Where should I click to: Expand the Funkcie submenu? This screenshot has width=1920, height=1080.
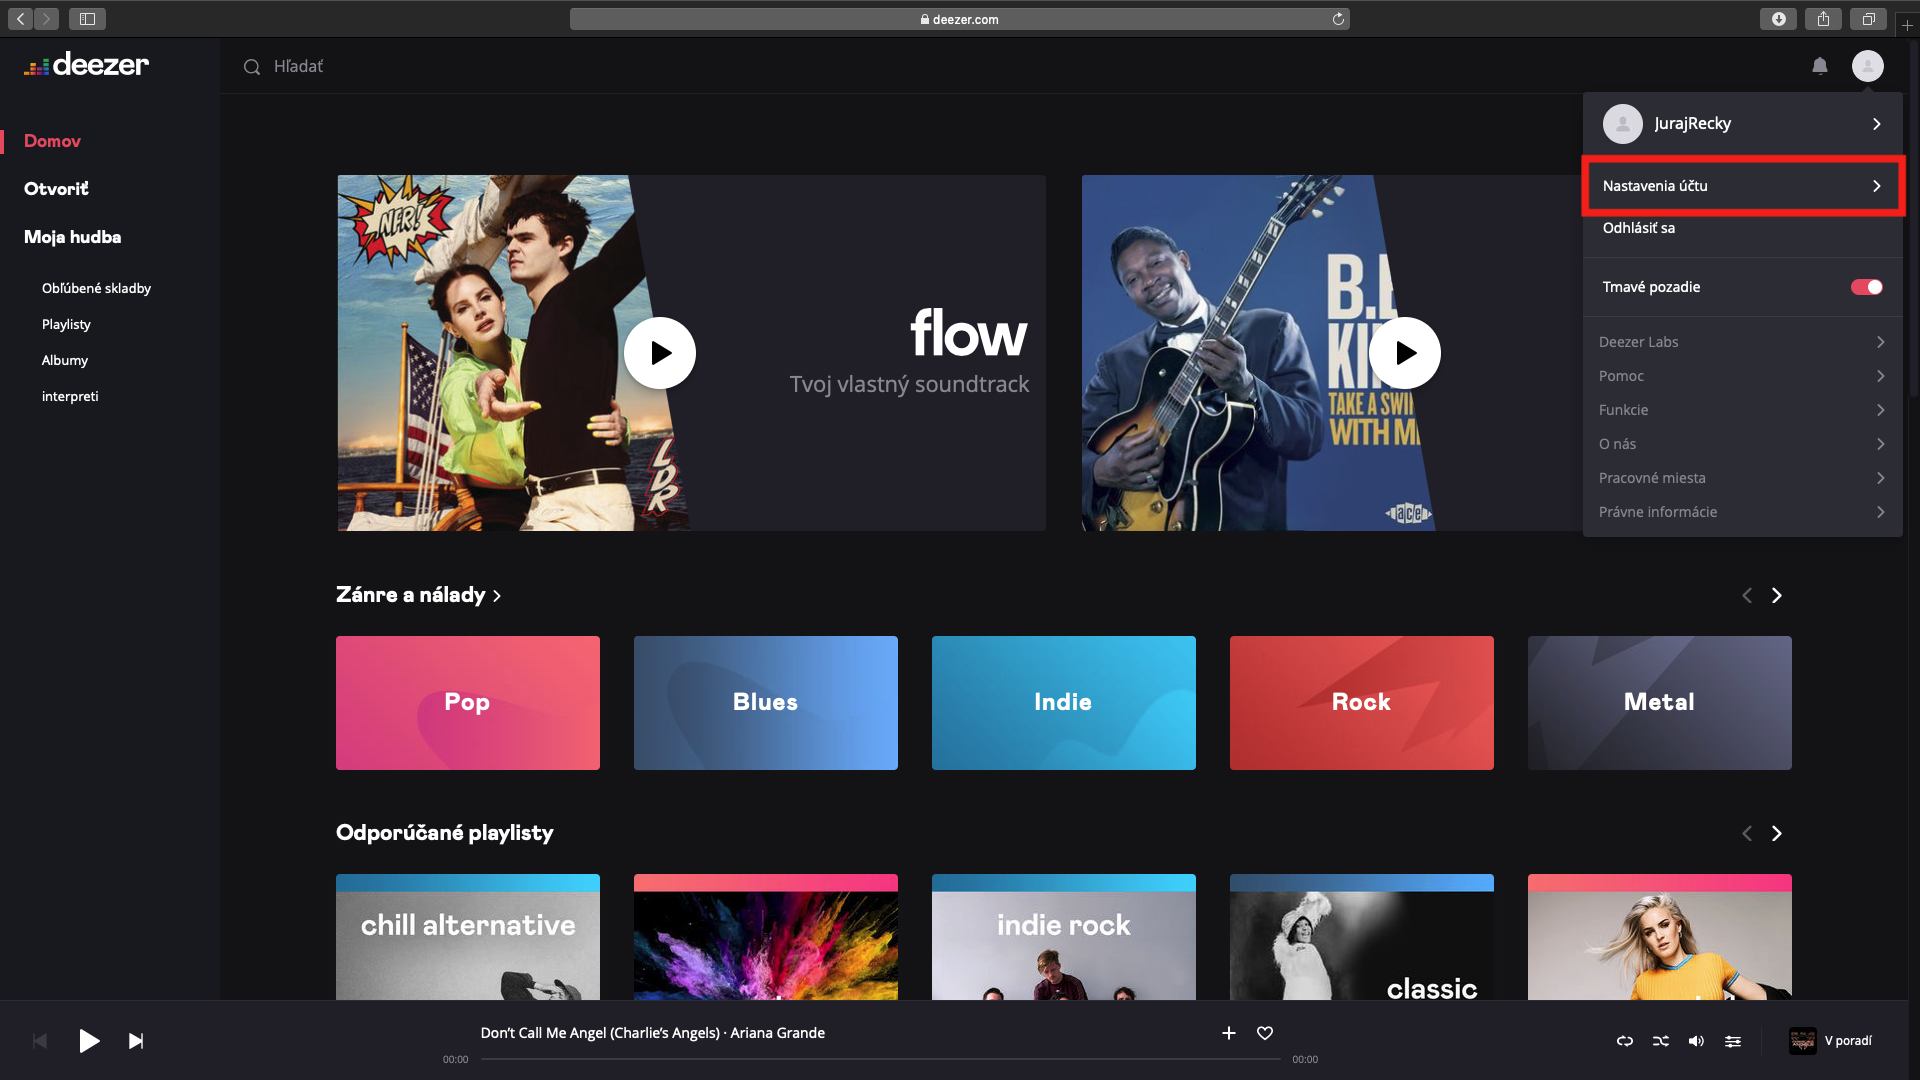(1743, 410)
